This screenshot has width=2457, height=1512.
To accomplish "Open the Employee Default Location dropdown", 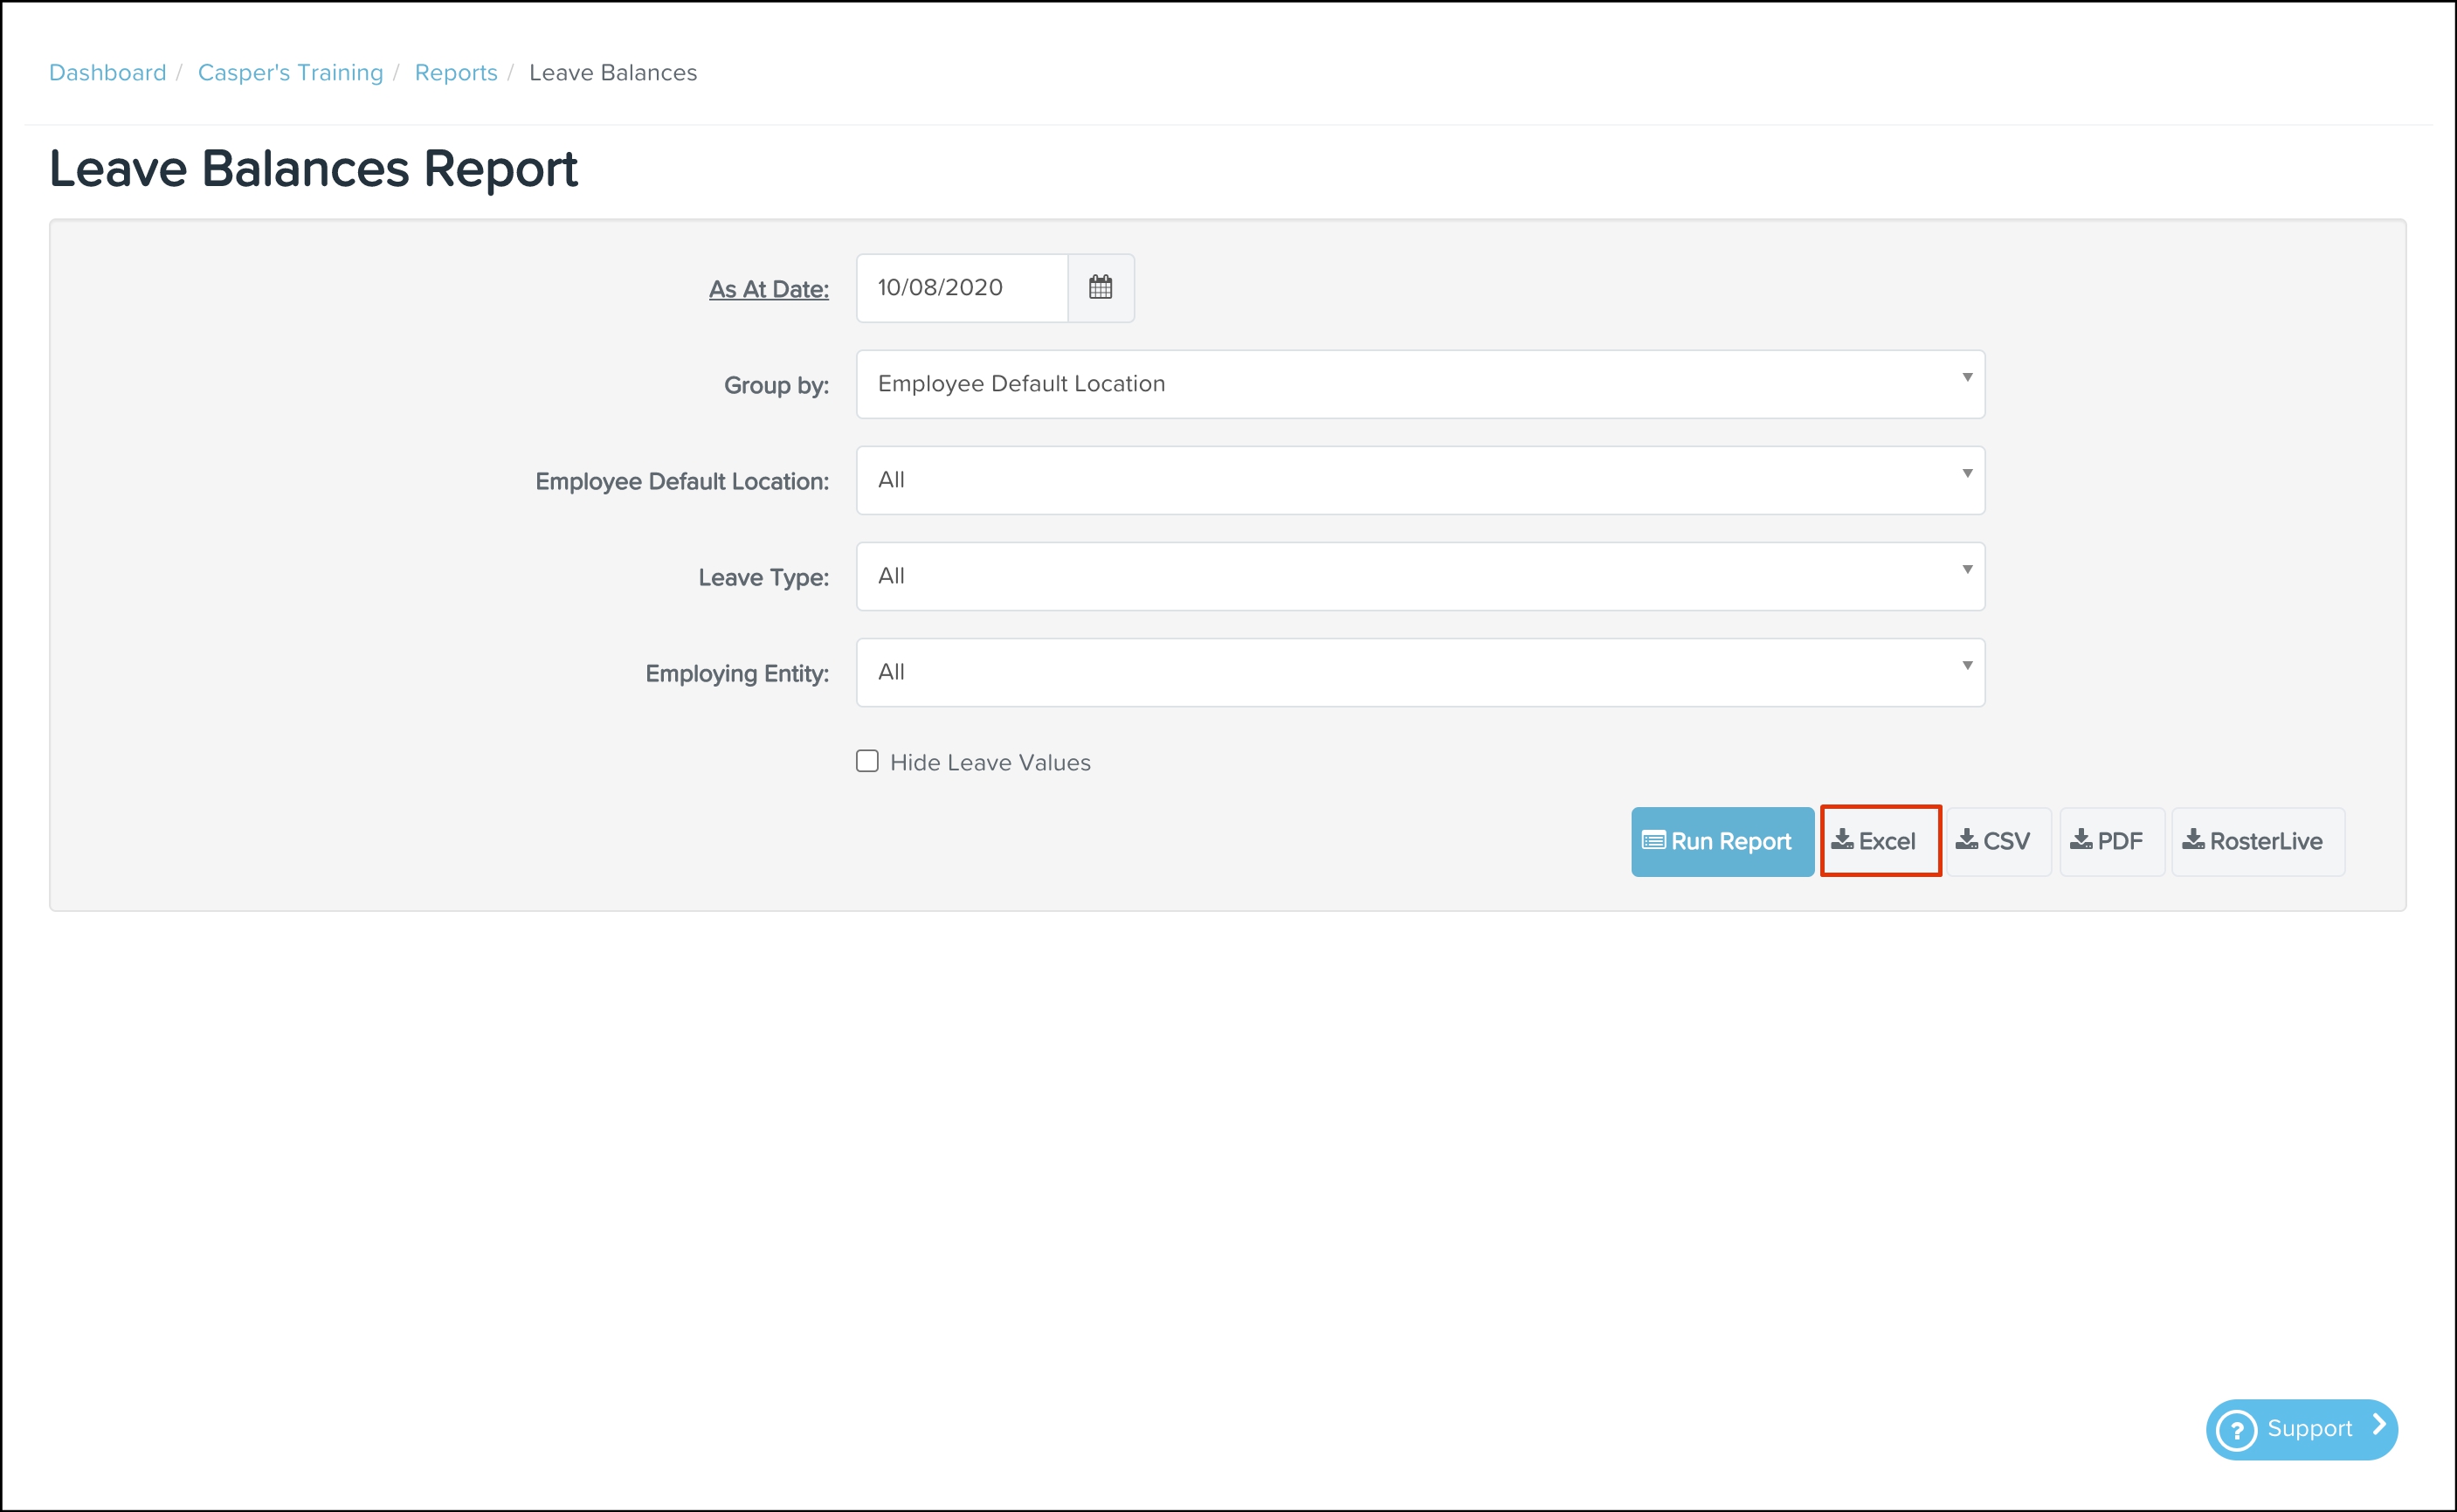I will click(1420, 480).
